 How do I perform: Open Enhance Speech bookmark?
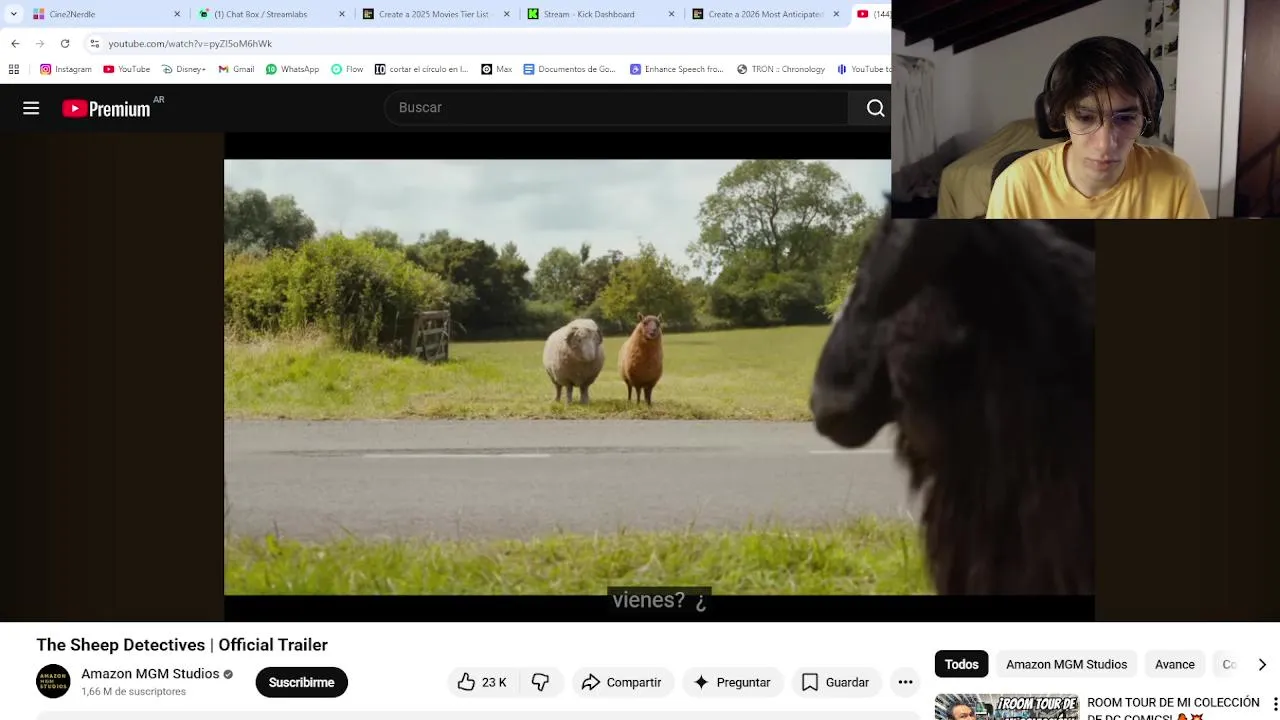click(x=676, y=69)
